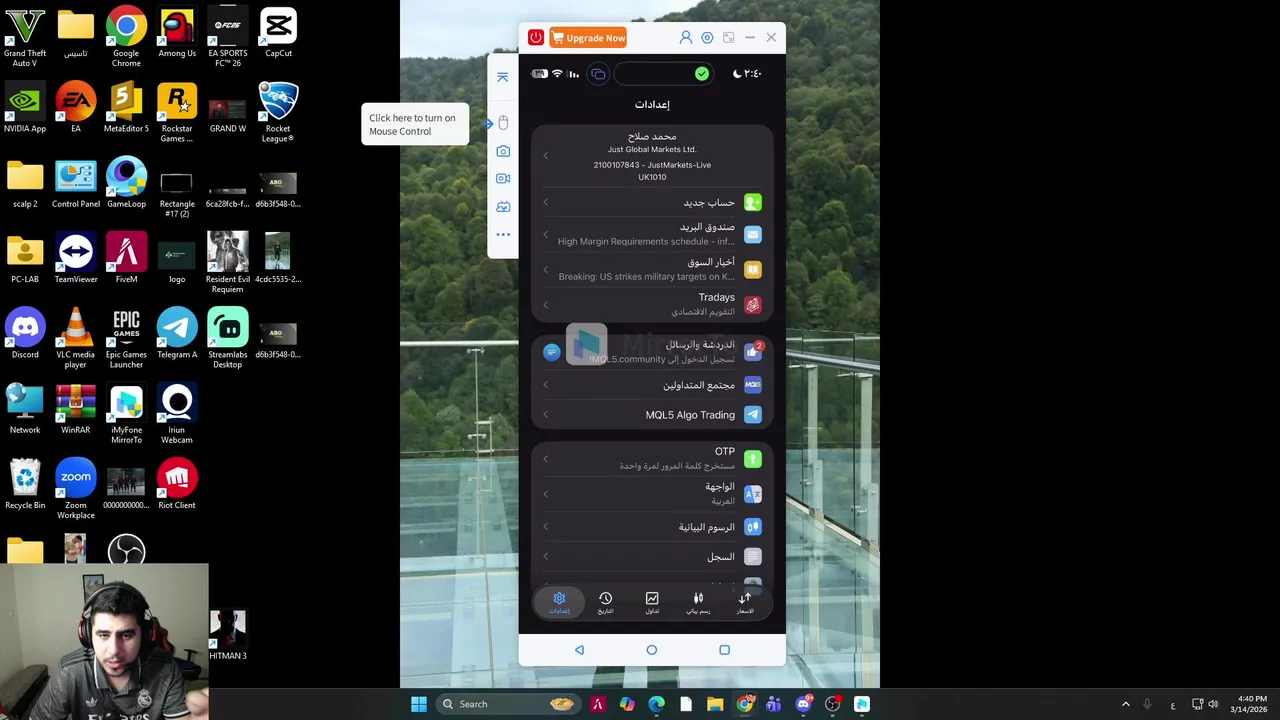Open MirrorTo settings target icon
This screenshot has width=1280, height=720.
click(707, 38)
